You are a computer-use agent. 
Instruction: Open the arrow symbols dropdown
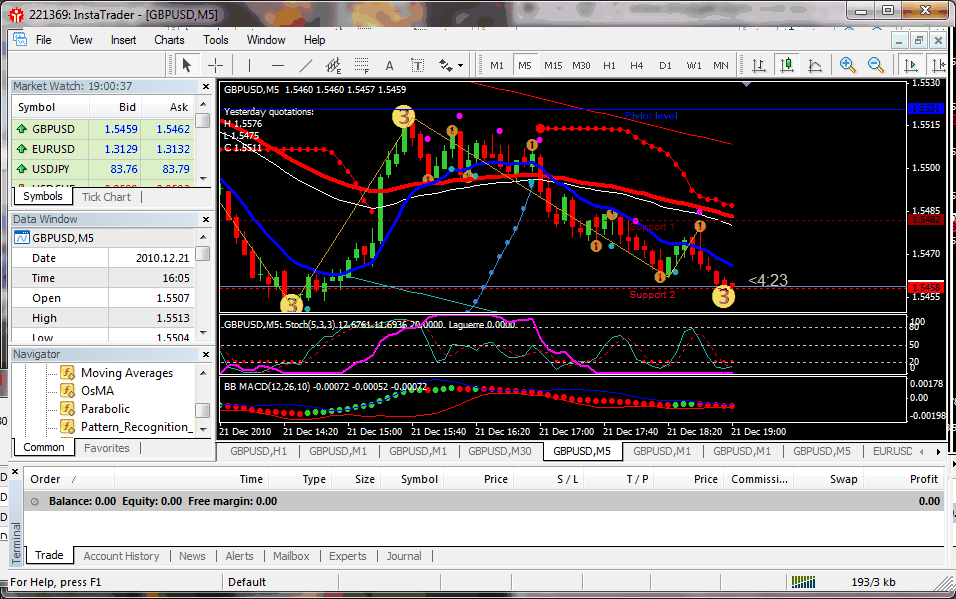click(459, 64)
